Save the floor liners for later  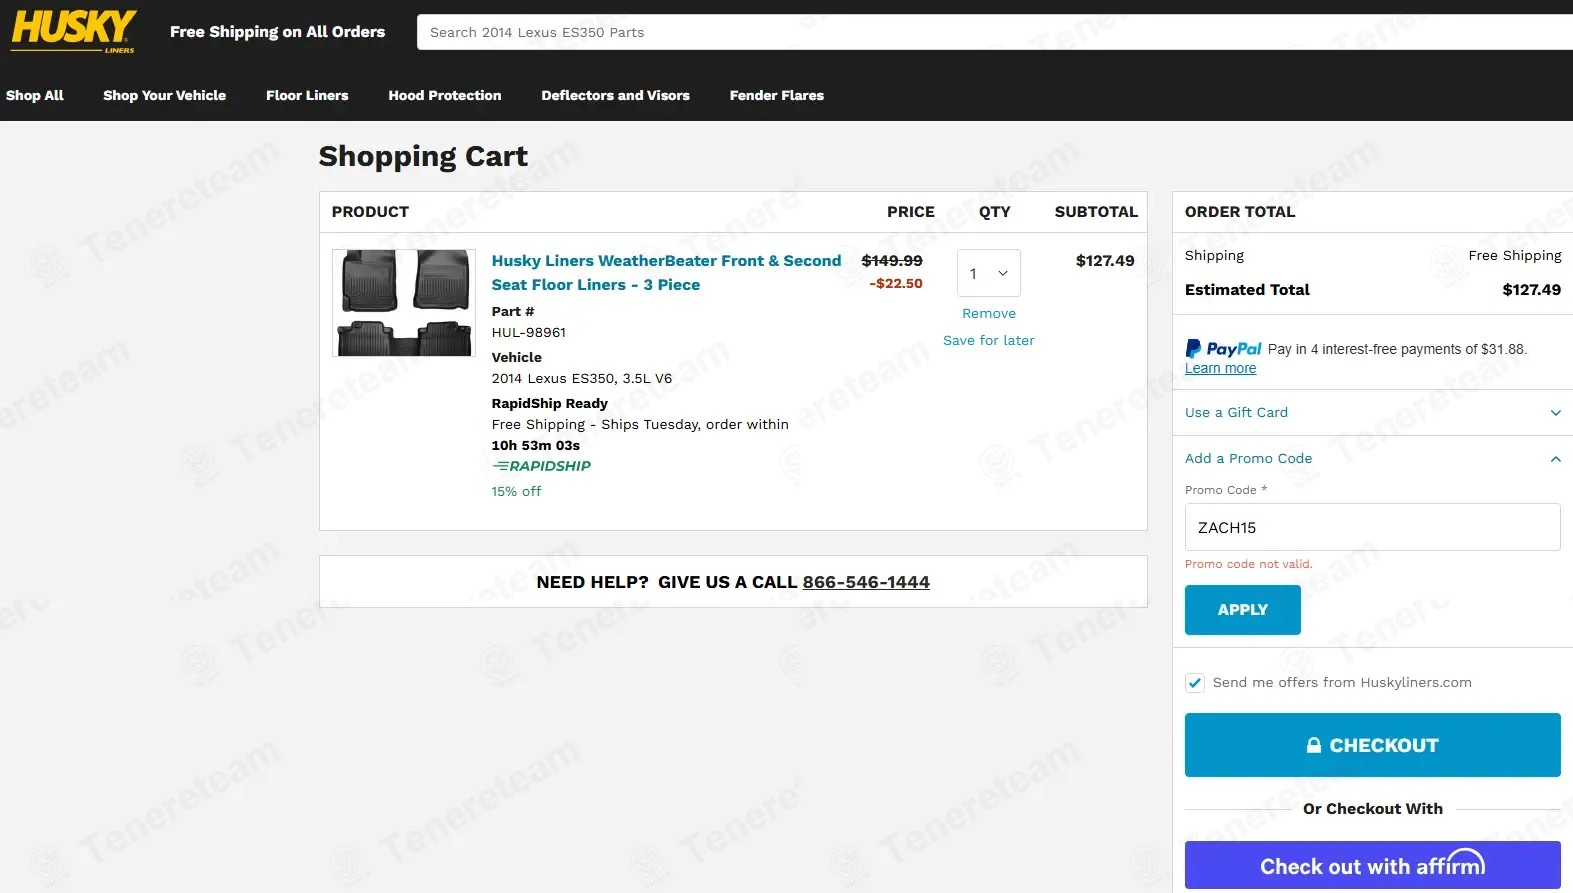(x=989, y=341)
